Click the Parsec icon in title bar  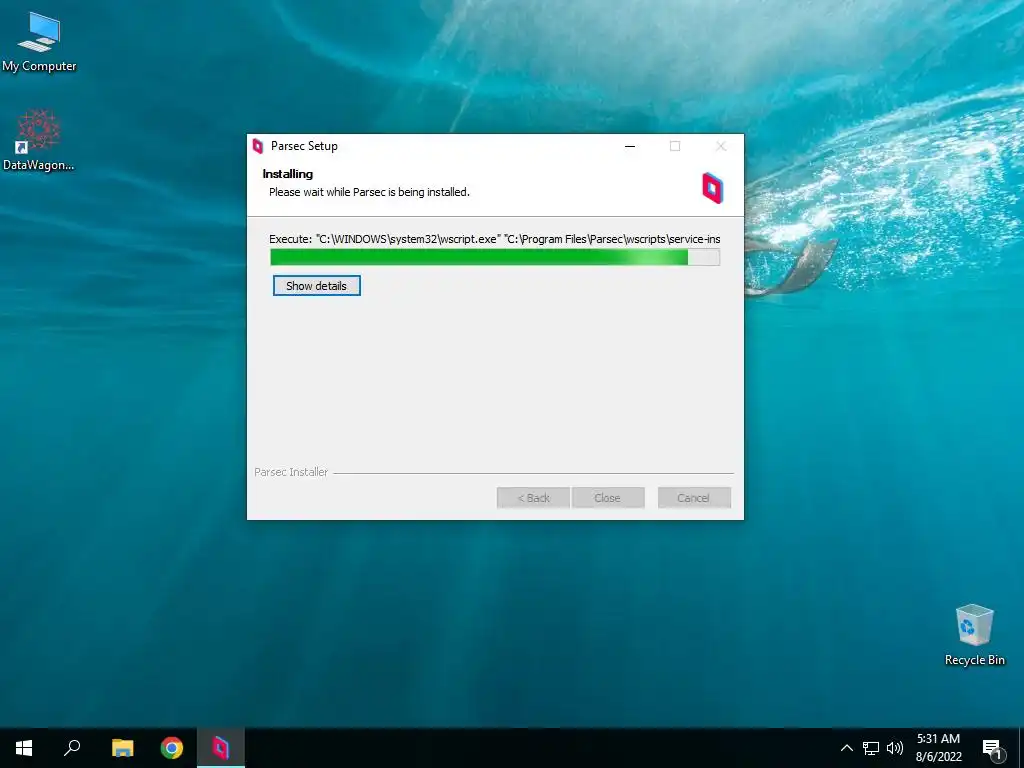(258, 146)
